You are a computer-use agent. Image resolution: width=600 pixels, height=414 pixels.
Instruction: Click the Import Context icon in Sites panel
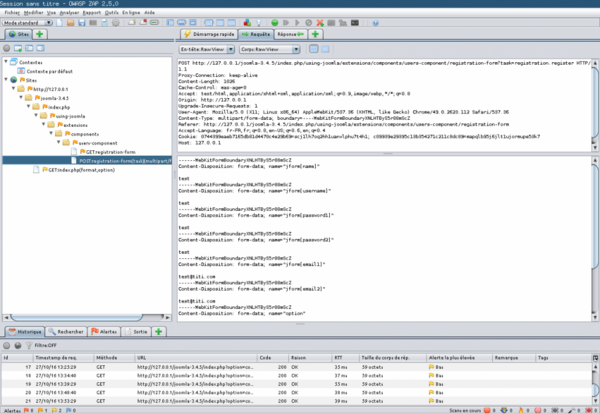[29, 48]
